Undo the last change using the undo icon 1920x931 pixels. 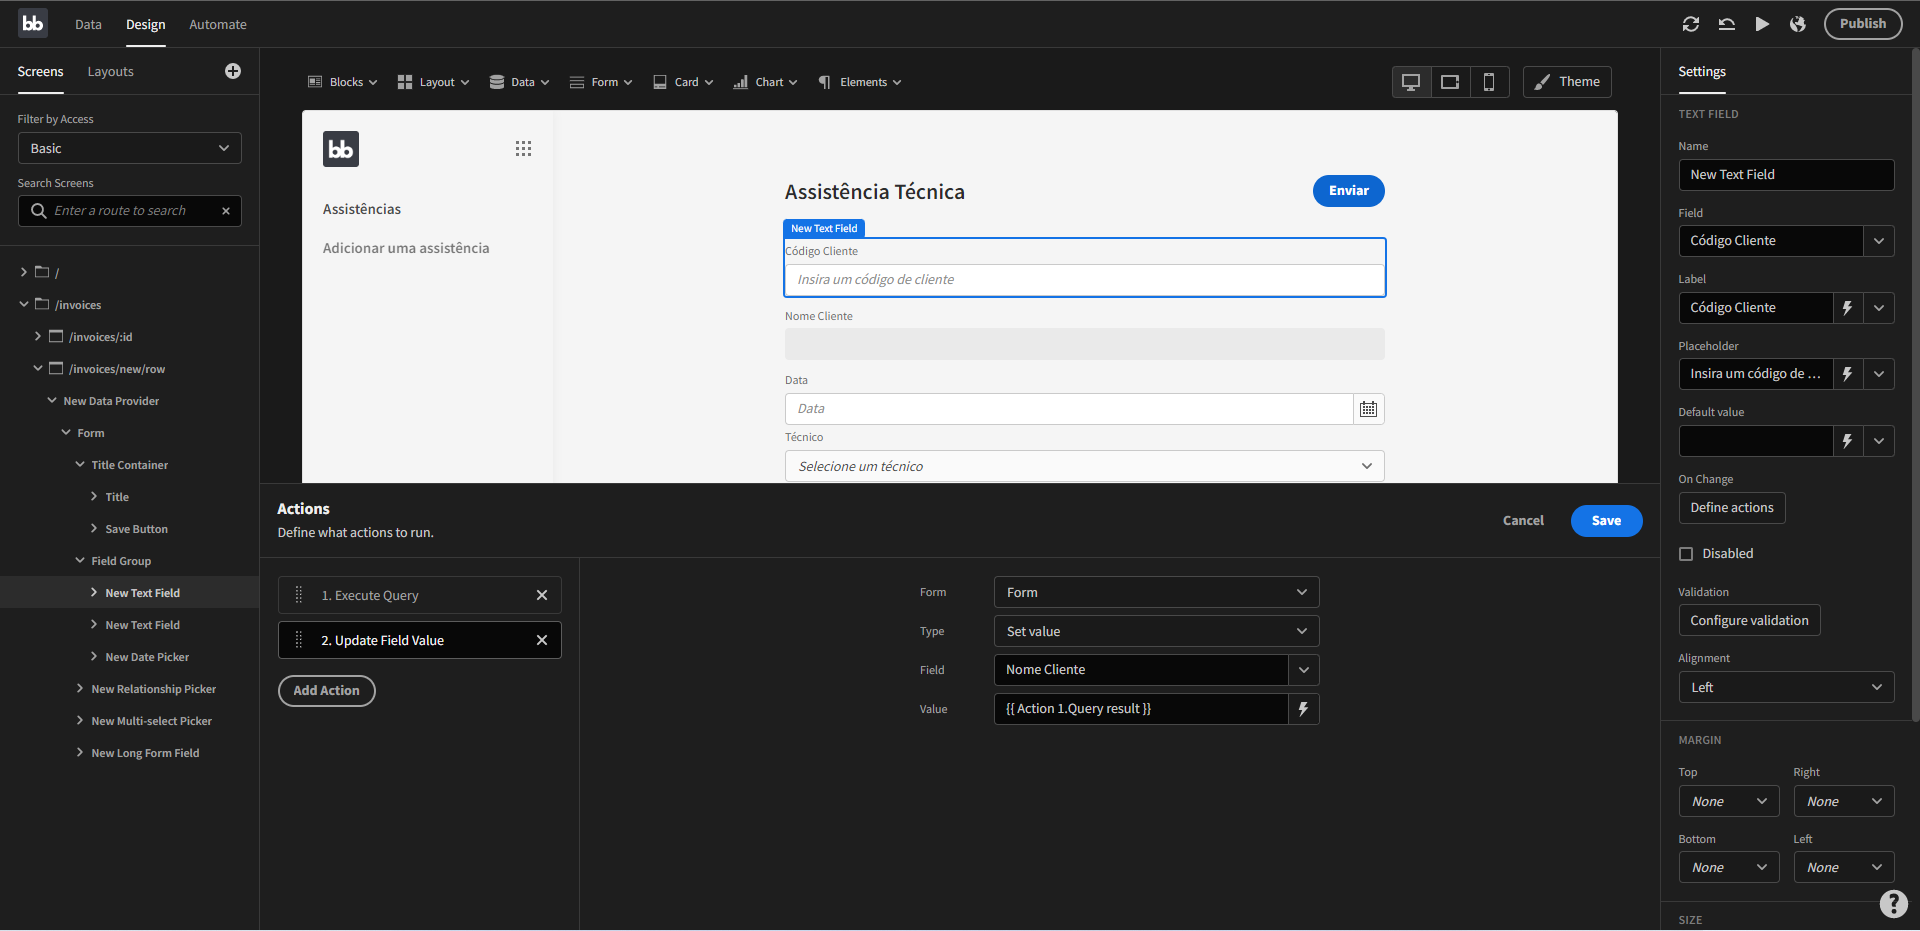(1727, 24)
